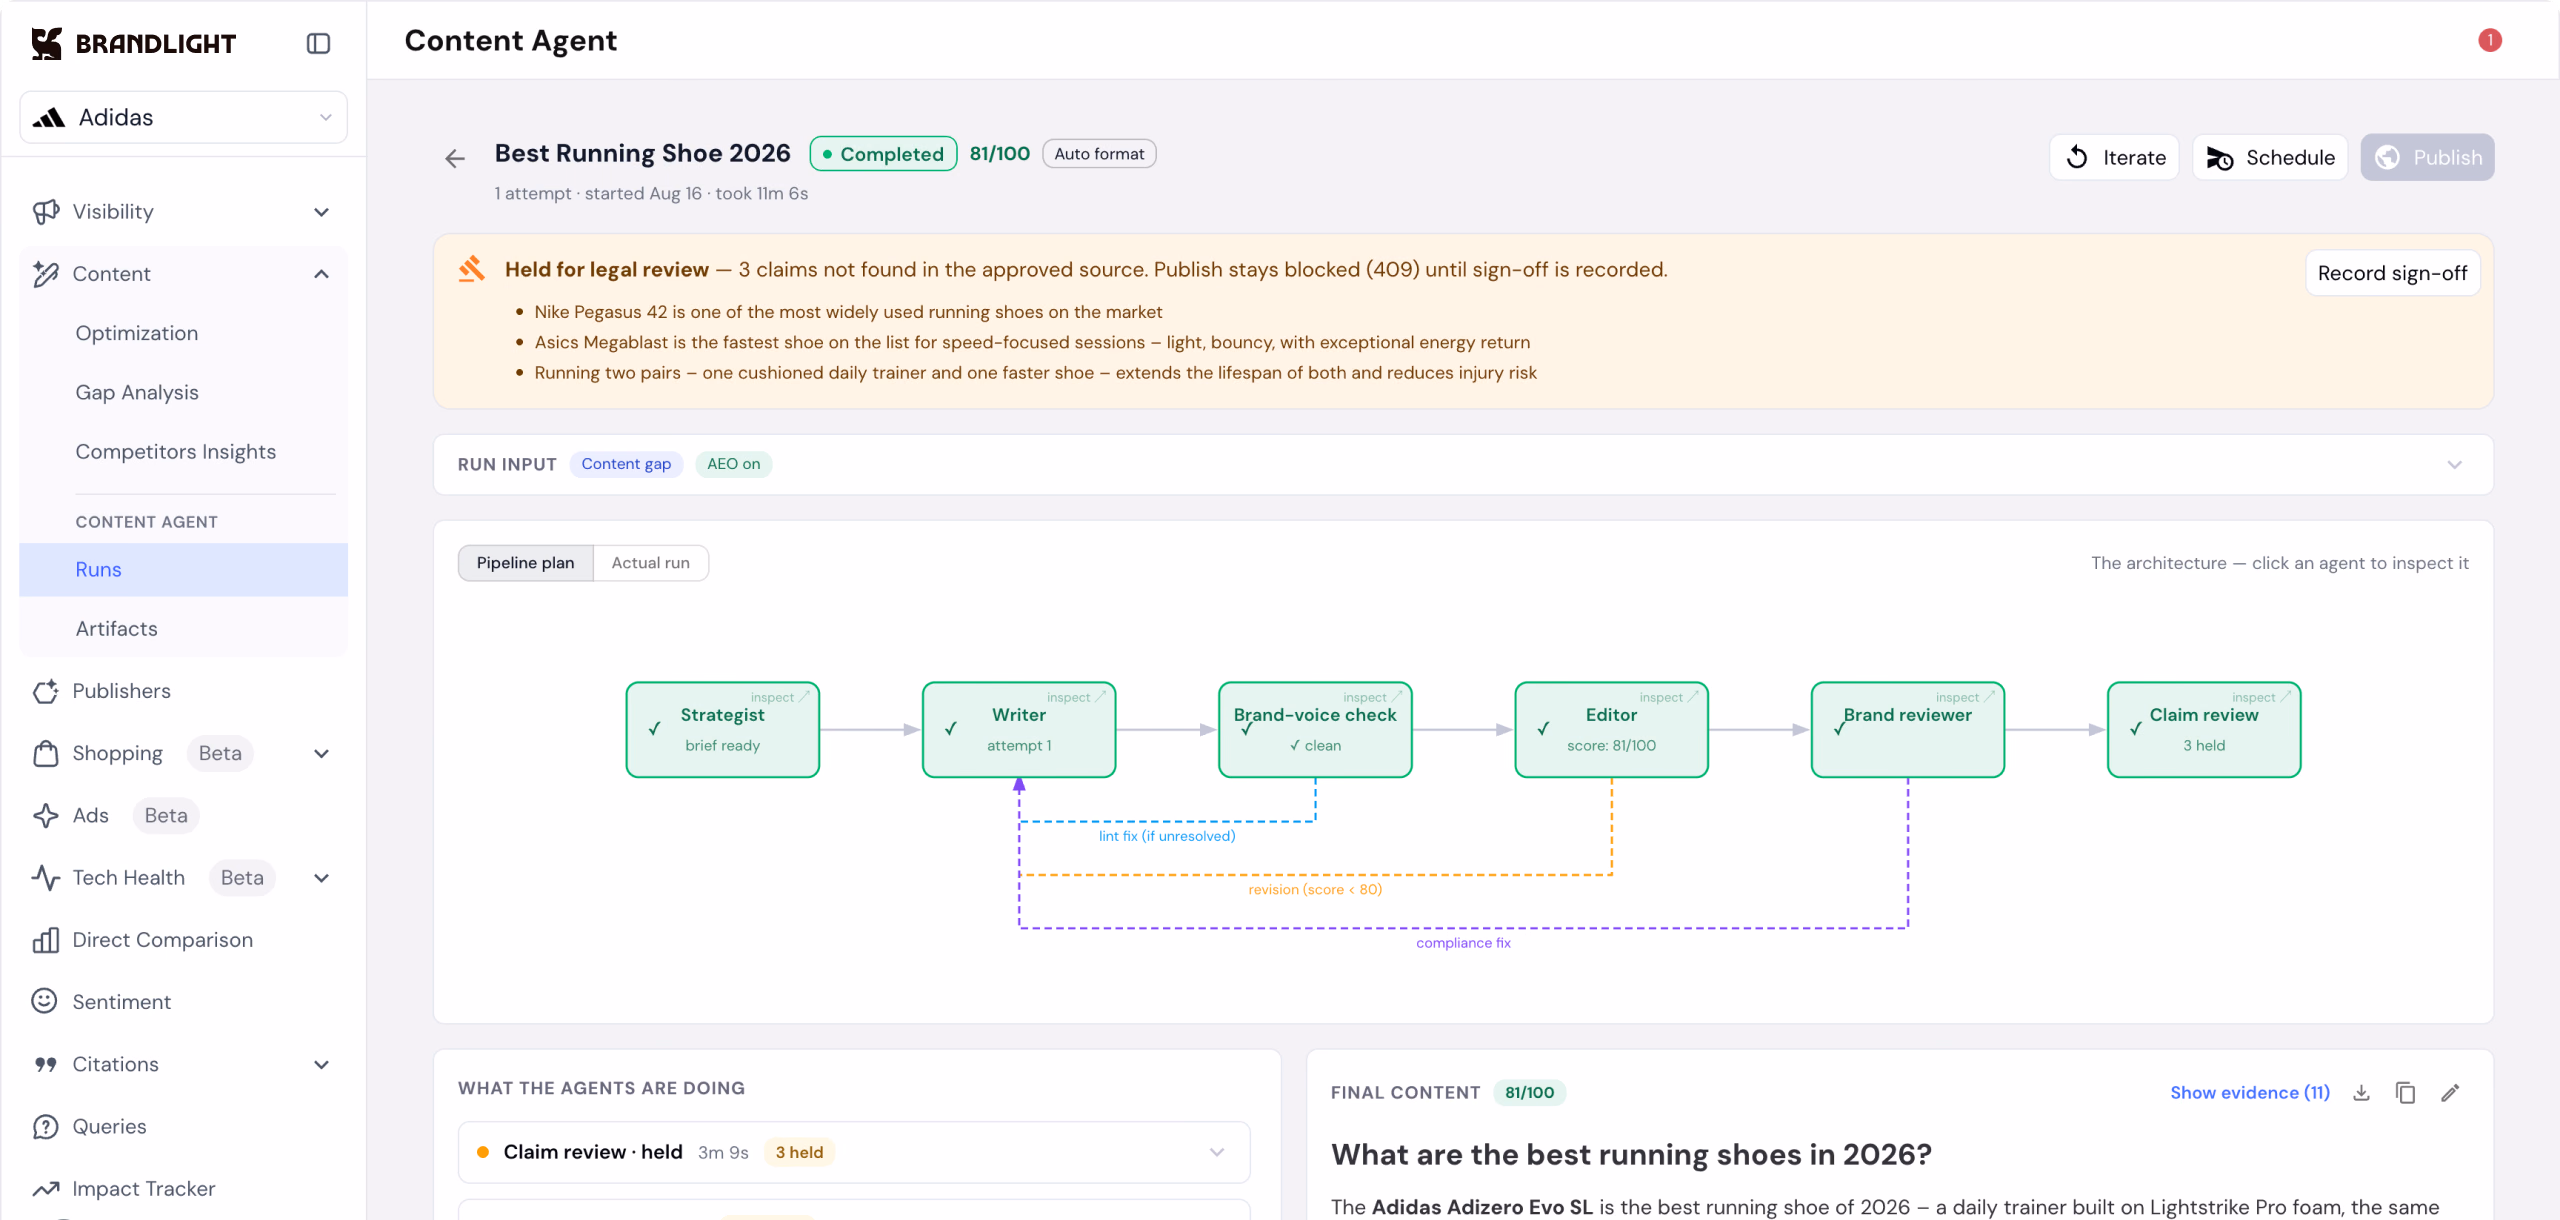
Task: Open the Artifacts menu item
Action: 184,629
